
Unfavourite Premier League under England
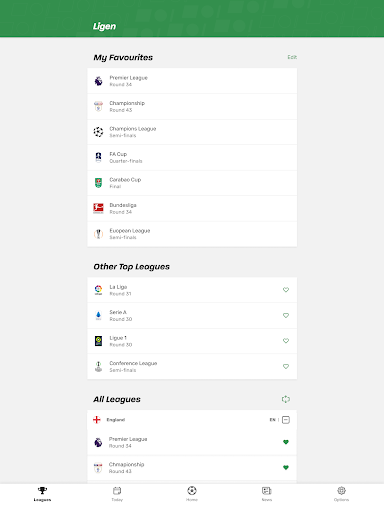click(x=286, y=442)
